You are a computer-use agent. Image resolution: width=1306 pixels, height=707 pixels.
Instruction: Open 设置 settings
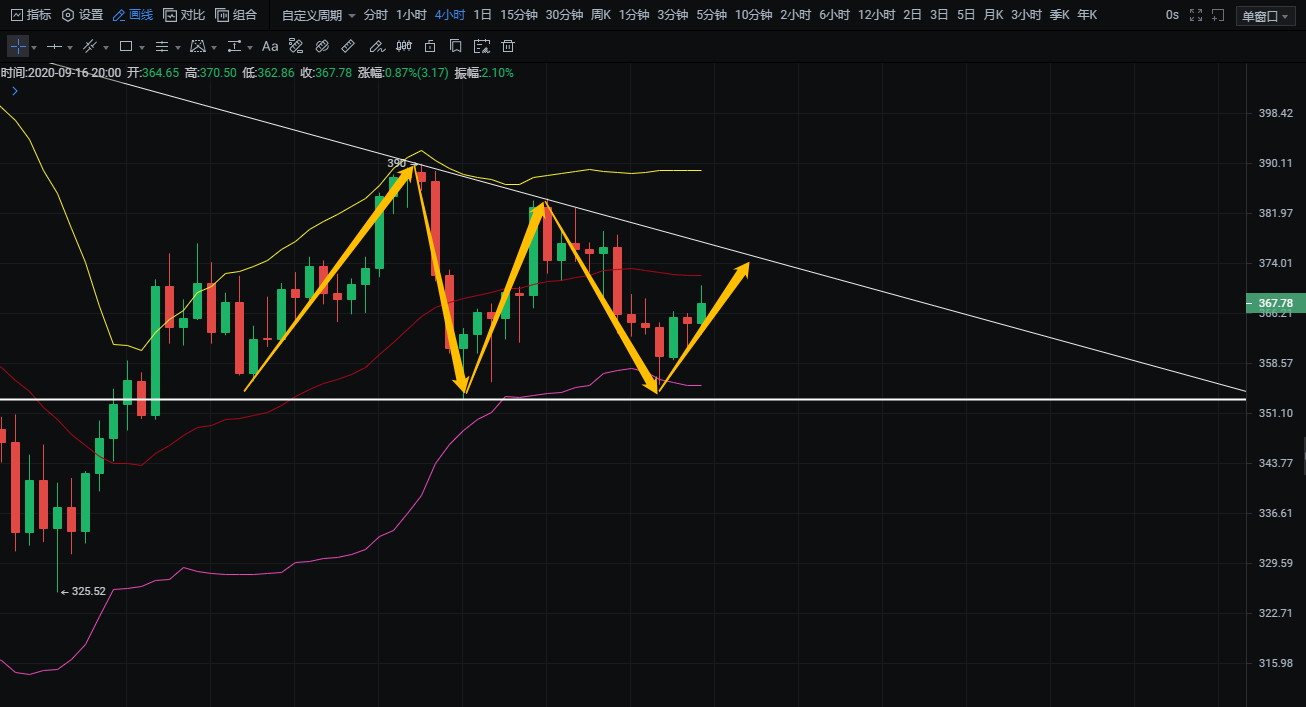82,15
